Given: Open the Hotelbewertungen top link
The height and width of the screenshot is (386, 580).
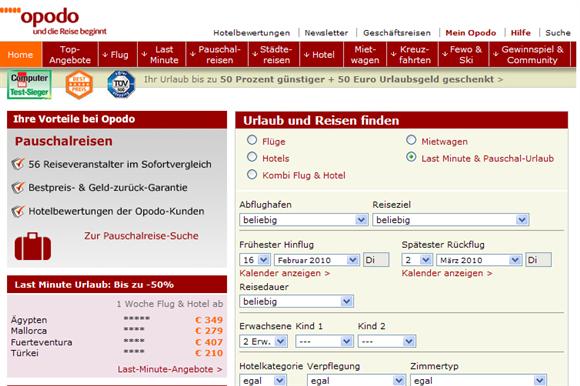Looking at the screenshot, I should pyautogui.click(x=252, y=33).
